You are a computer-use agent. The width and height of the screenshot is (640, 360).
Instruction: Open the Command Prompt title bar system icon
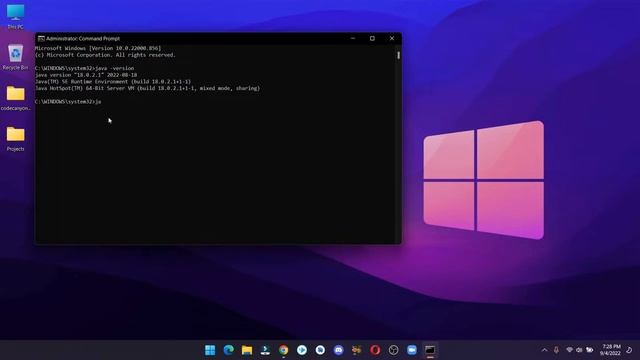click(41, 38)
